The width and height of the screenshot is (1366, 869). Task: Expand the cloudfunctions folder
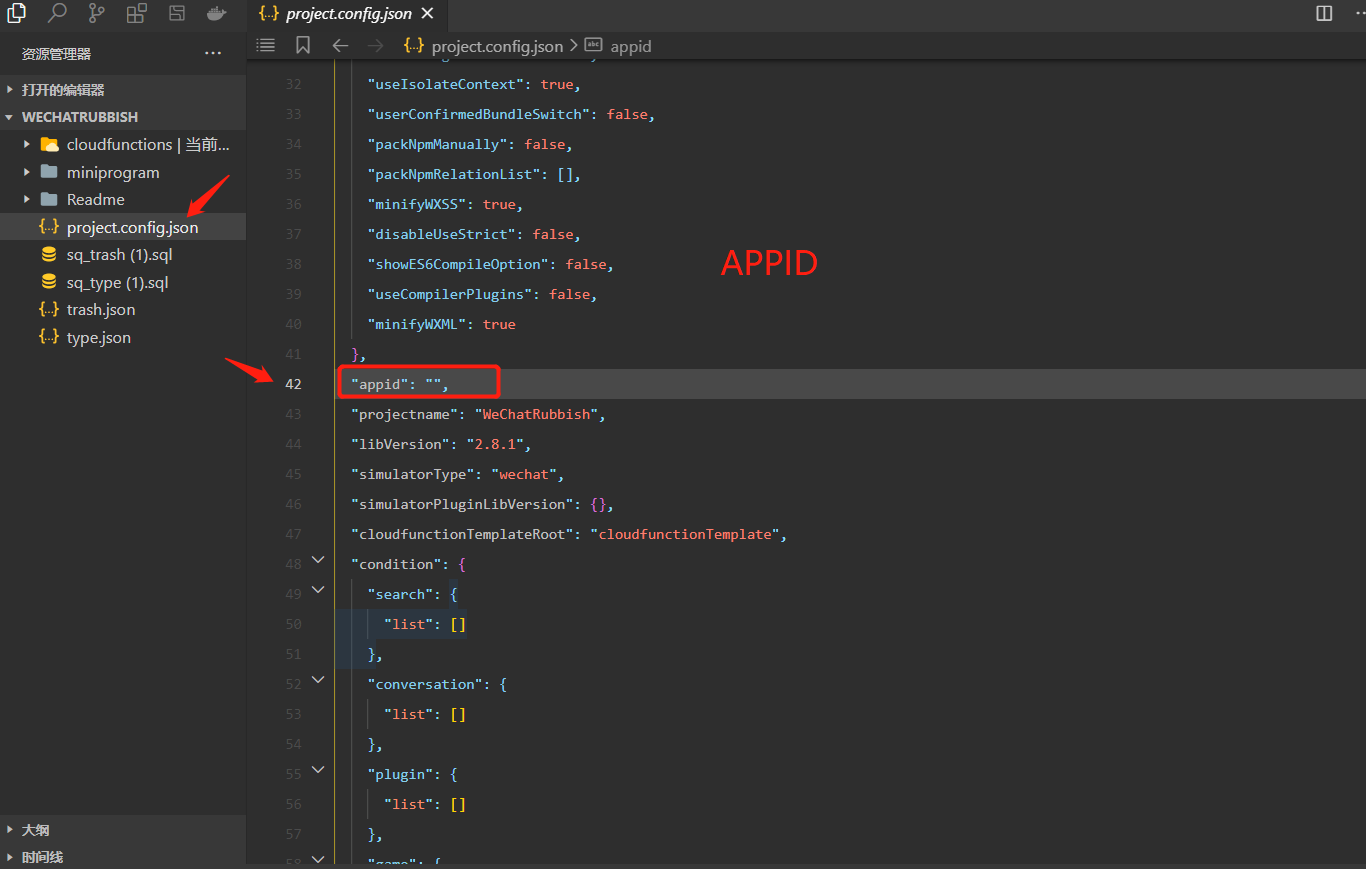coord(27,145)
